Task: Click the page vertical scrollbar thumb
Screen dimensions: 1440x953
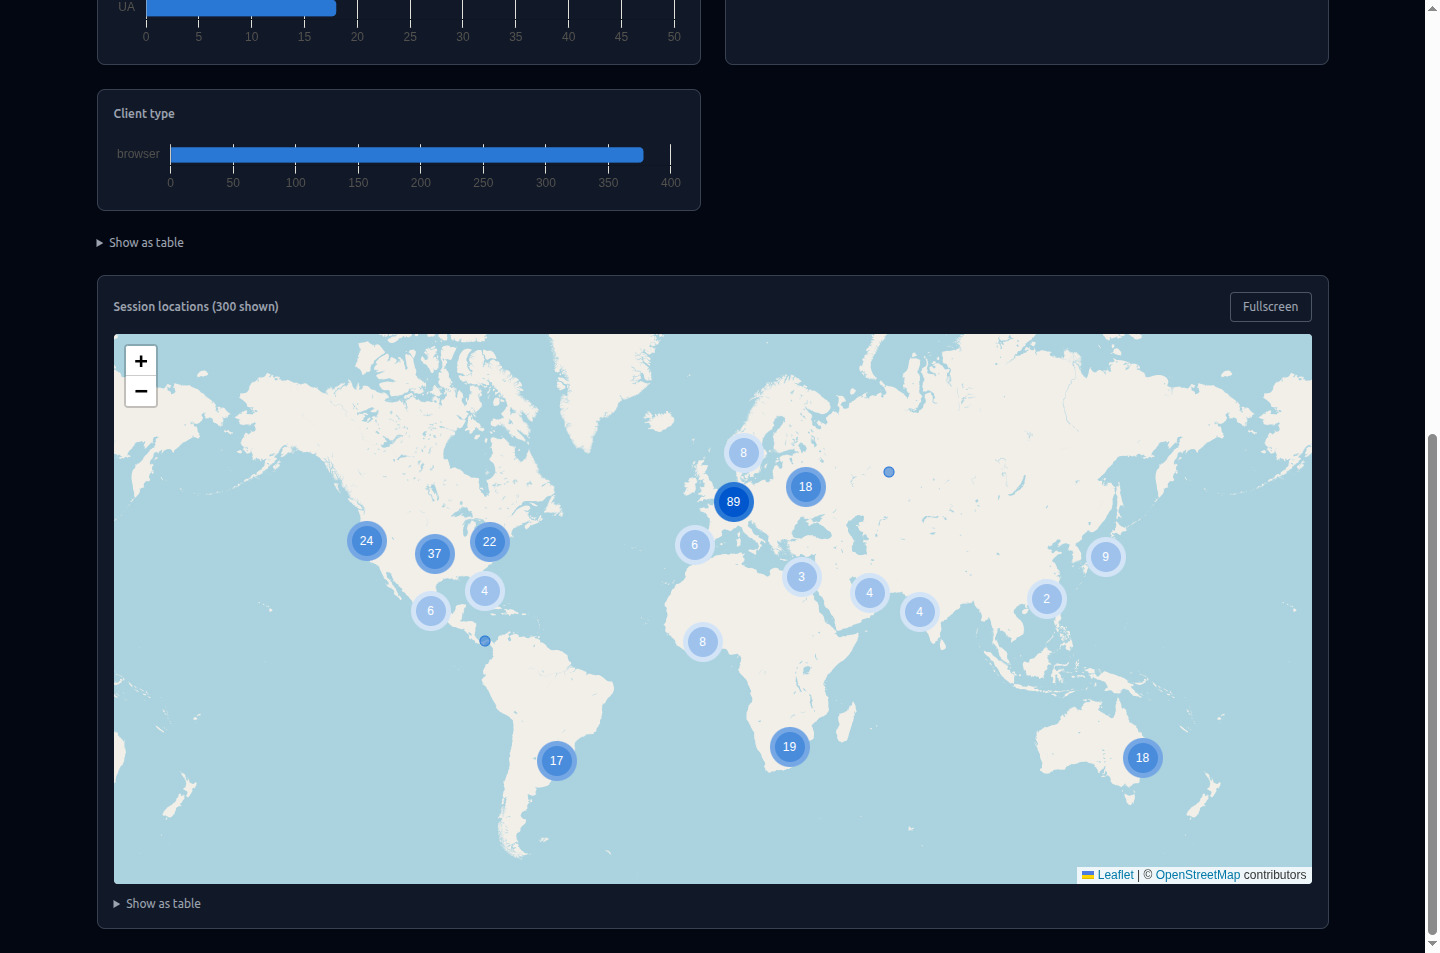Action: click(x=1432, y=684)
